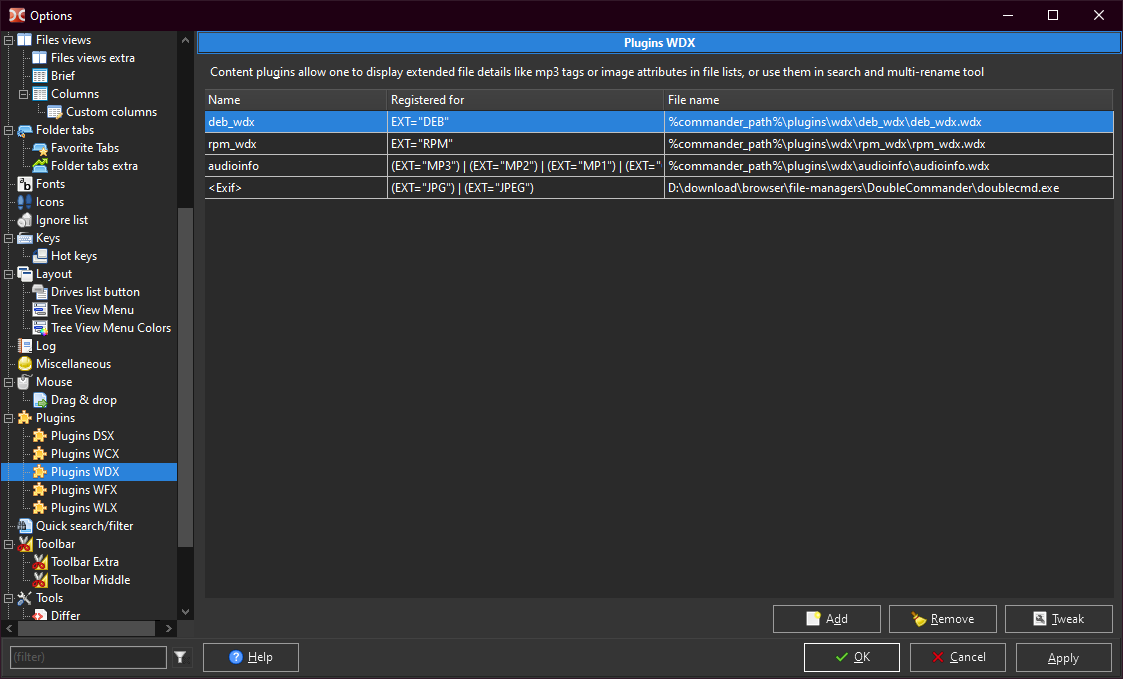Open the Plugins WLX page
1123x679 pixels.
pos(84,508)
